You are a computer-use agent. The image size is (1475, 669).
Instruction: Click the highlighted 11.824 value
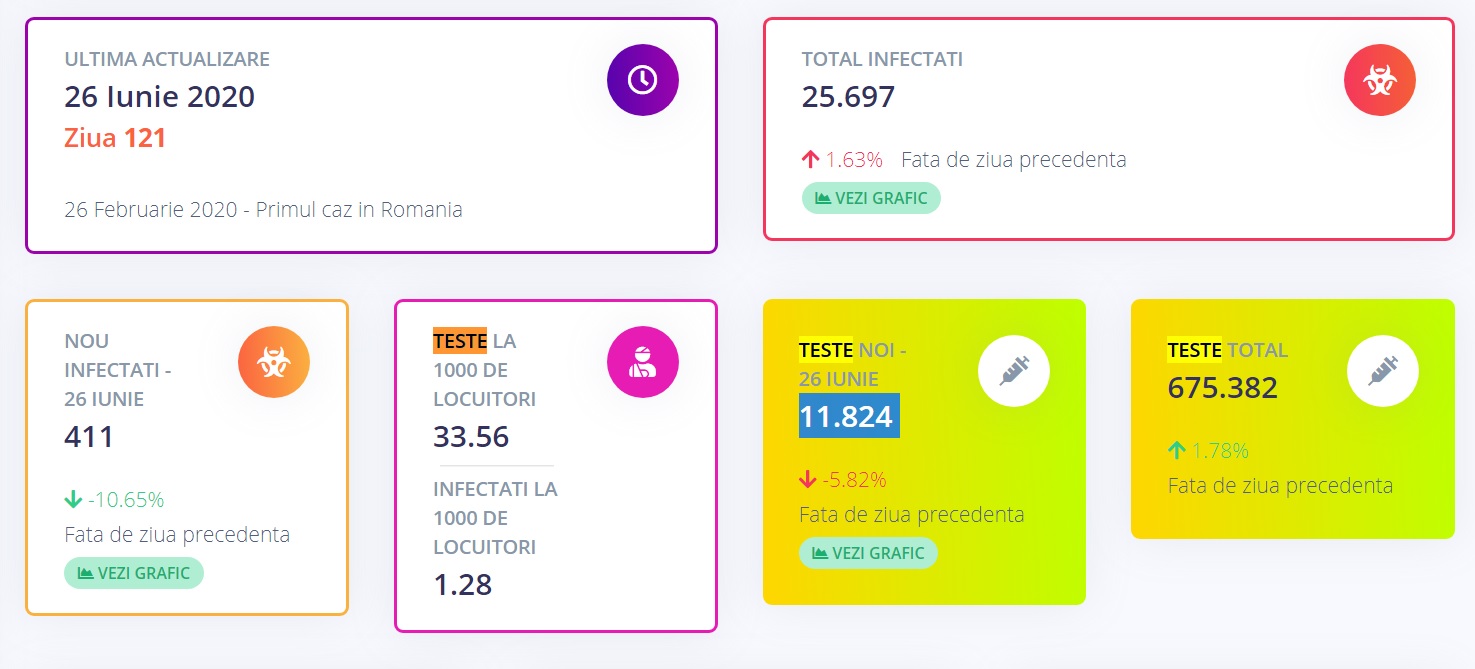tap(848, 416)
